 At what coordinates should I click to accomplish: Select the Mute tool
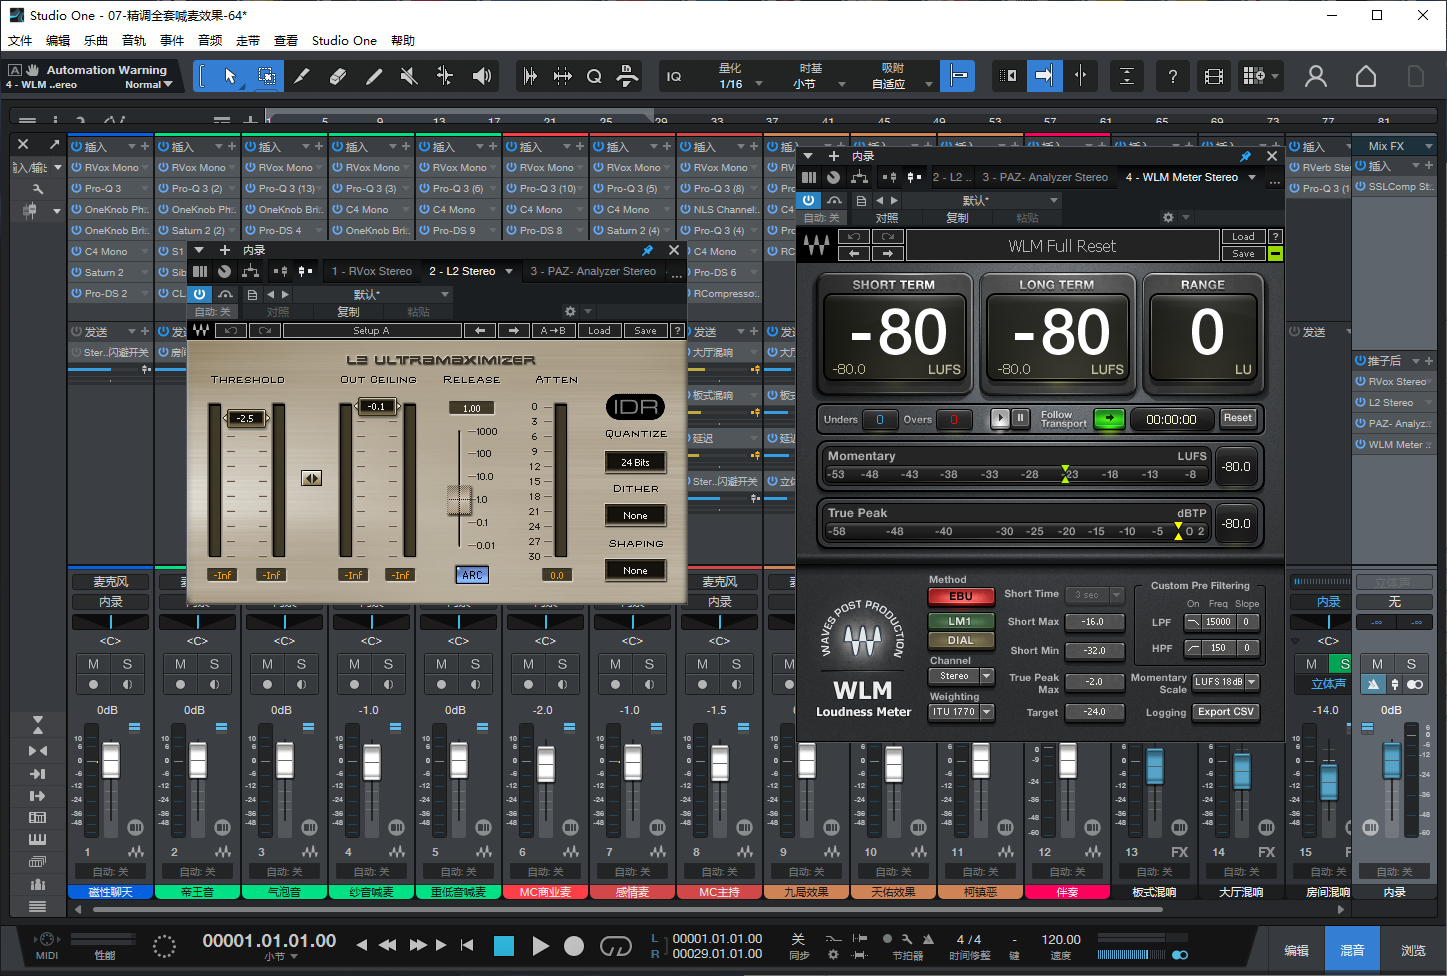point(408,76)
